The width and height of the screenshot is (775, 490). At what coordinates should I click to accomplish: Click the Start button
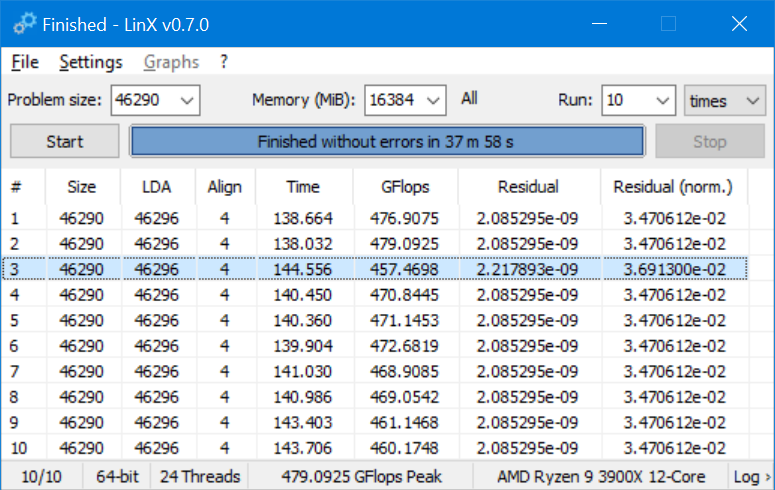pos(65,141)
